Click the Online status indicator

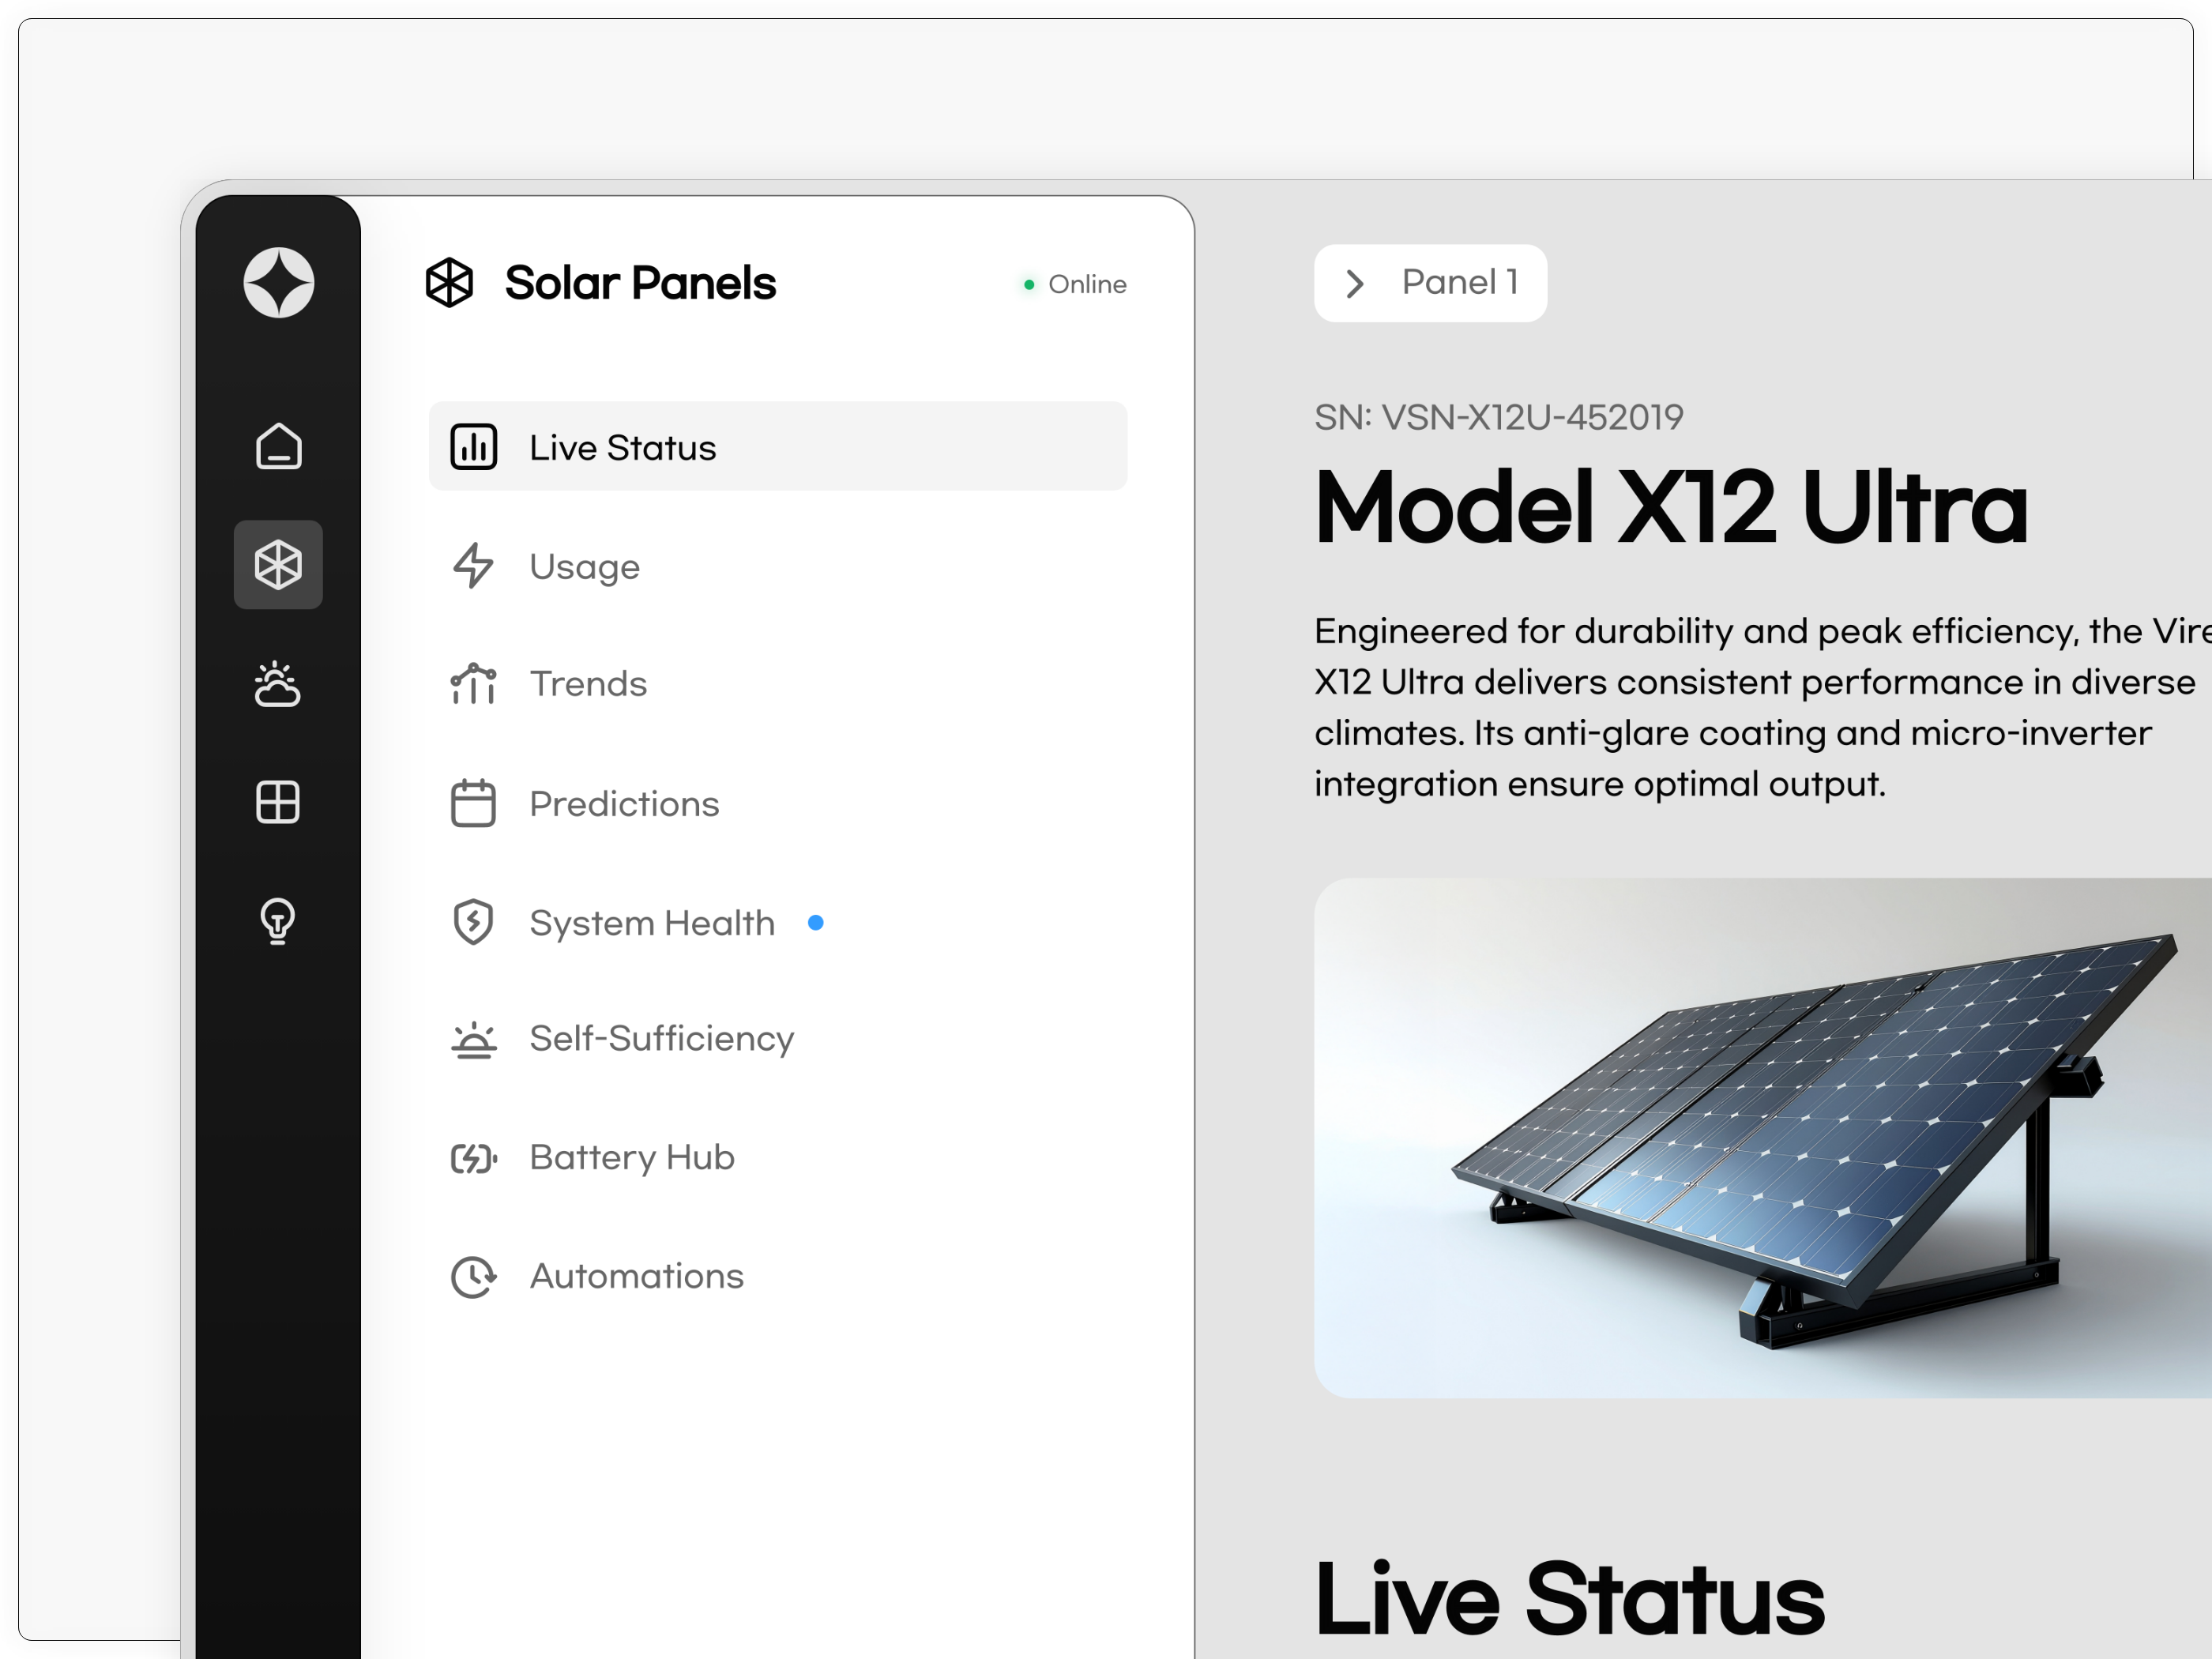click(x=1075, y=284)
